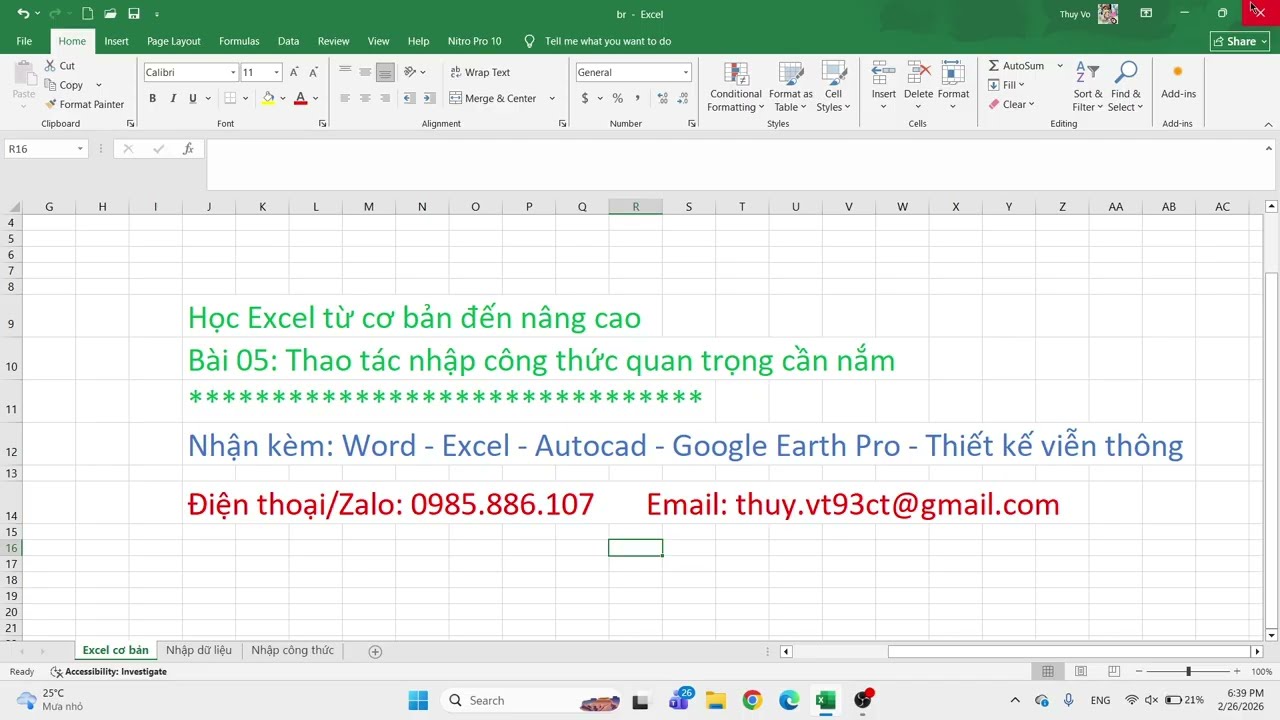Click the Format cells icon
The width and height of the screenshot is (1280, 720).
(953, 73)
